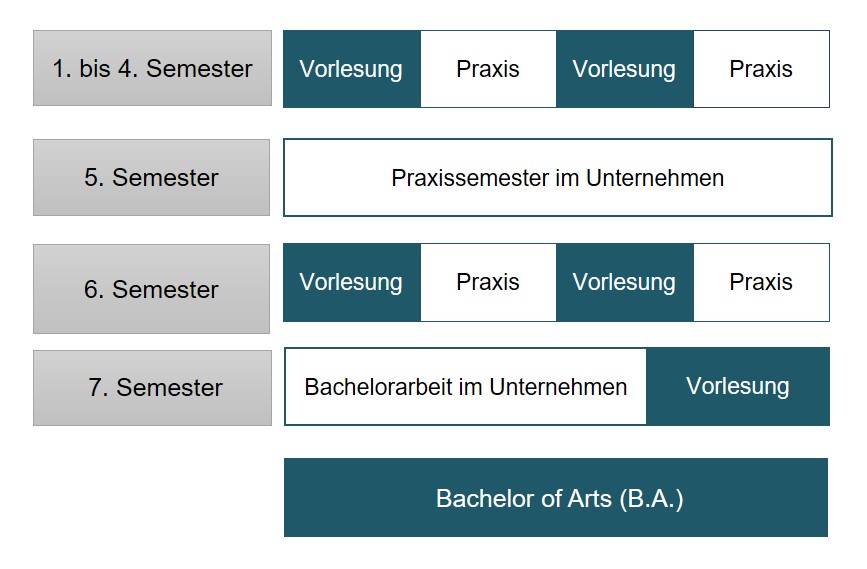867x569 pixels.
Task: Click the '1. bis 4. Semester' label box
Action: click(152, 68)
